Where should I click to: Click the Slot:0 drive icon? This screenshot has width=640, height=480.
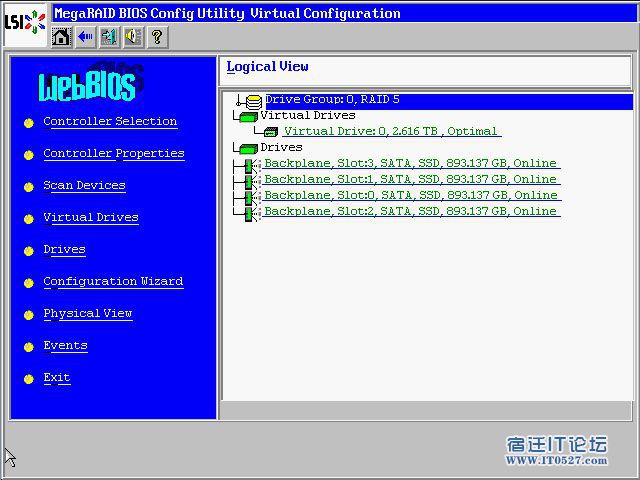[251, 197]
